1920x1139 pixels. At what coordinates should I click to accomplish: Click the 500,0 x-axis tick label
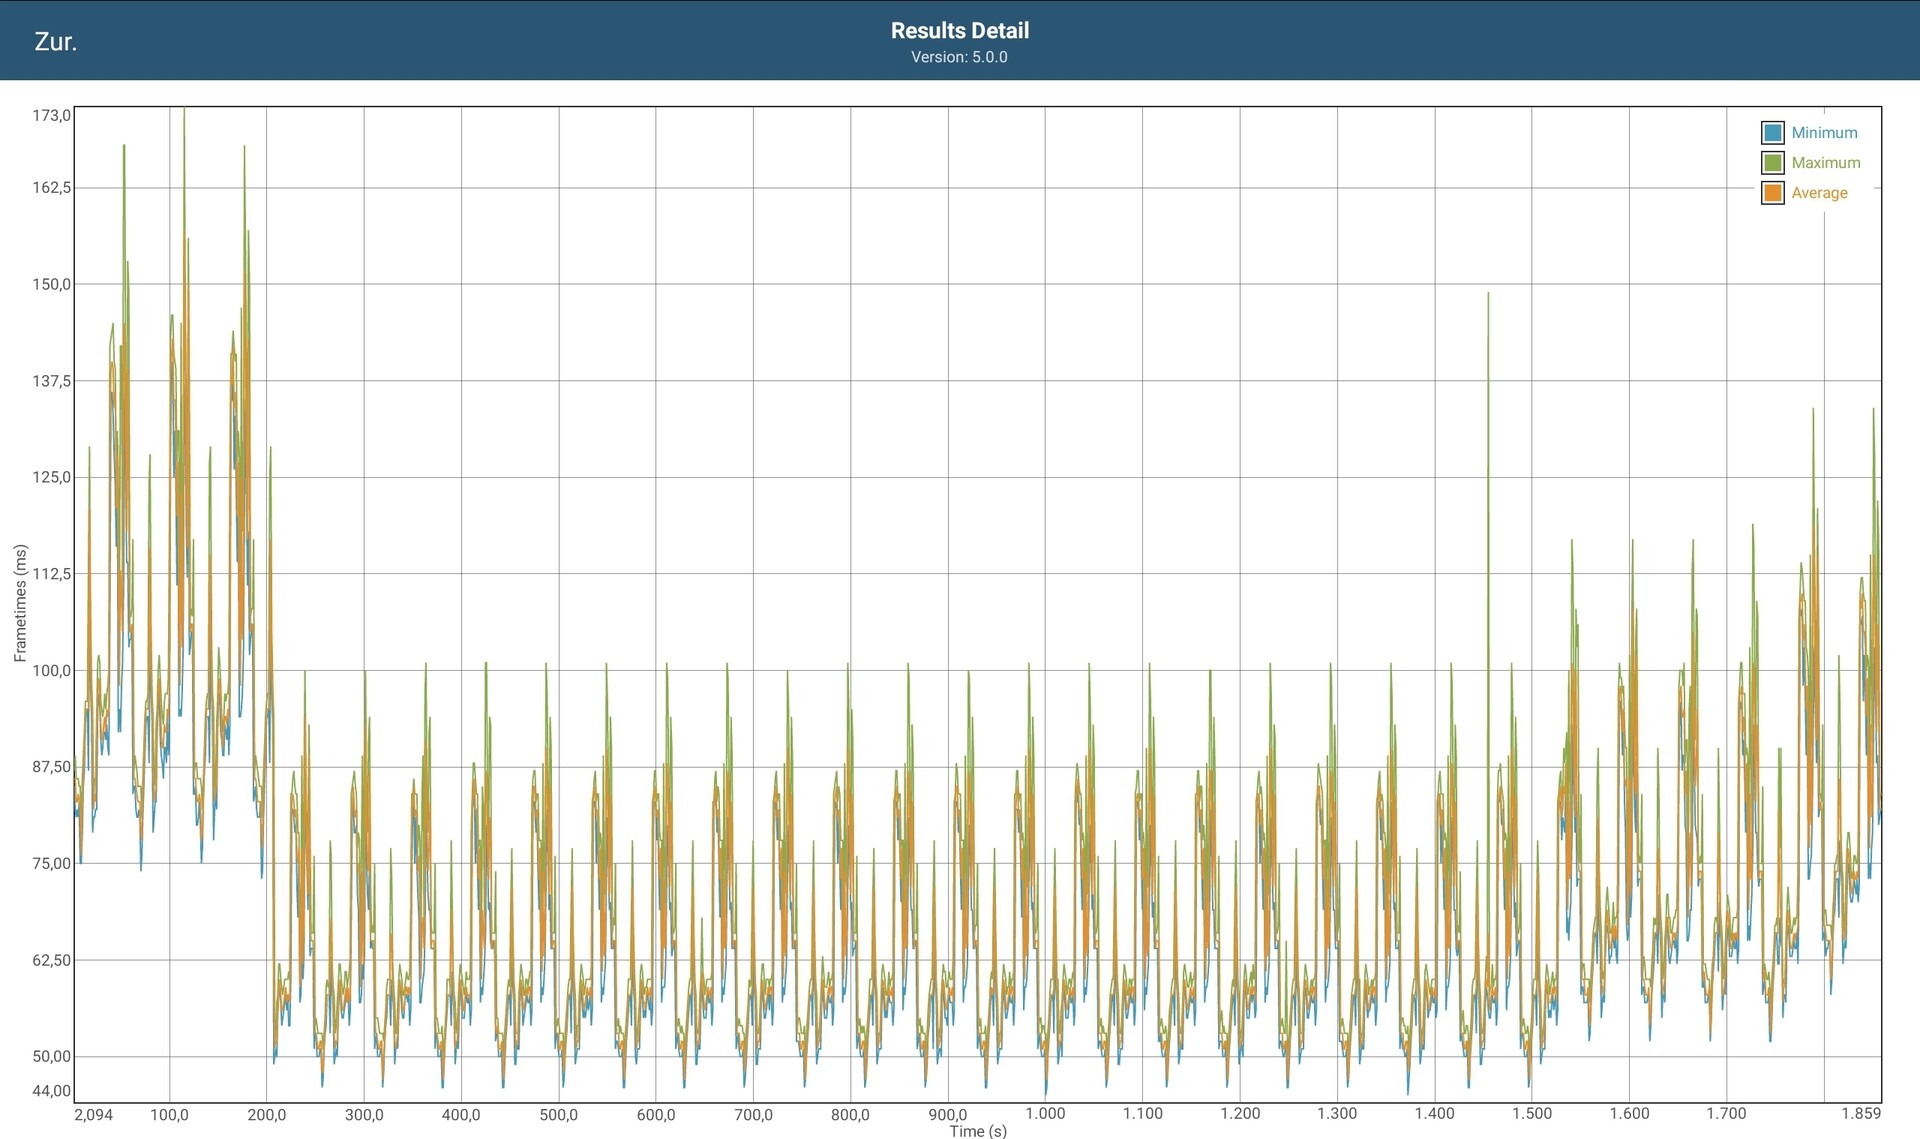click(x=558, y=1114)
